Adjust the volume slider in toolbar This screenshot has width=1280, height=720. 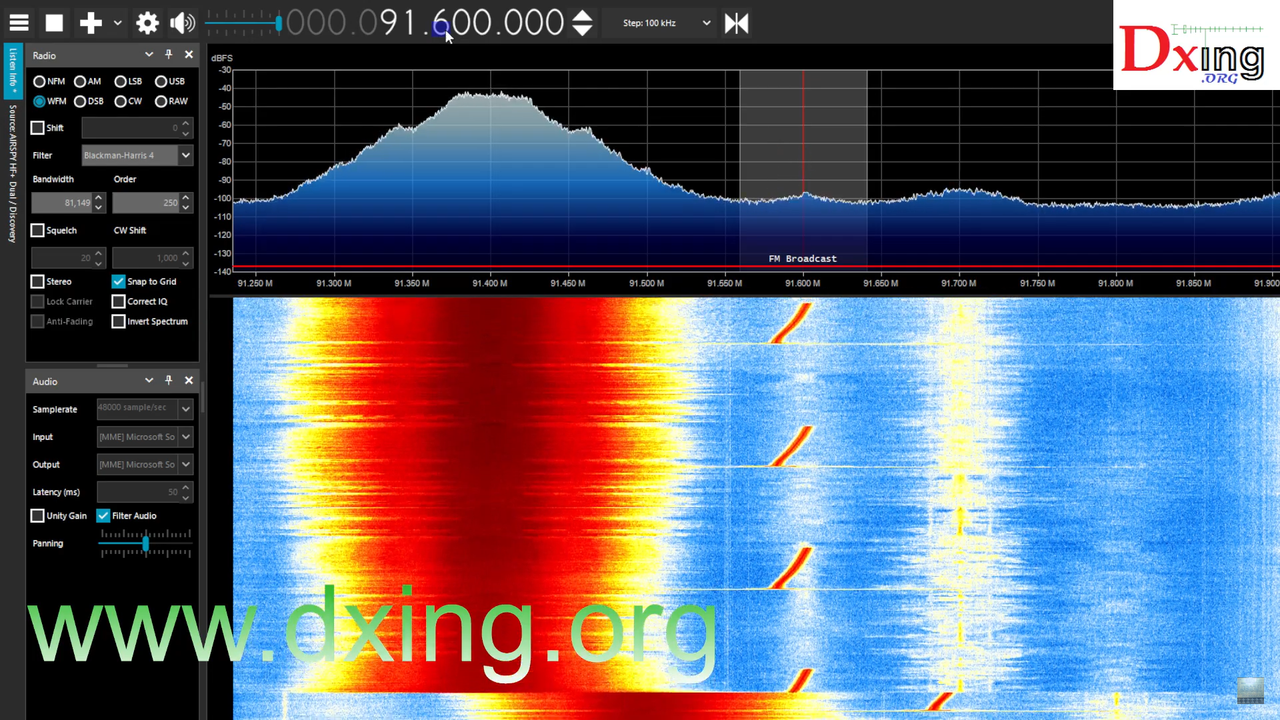(x=244, y=22)
